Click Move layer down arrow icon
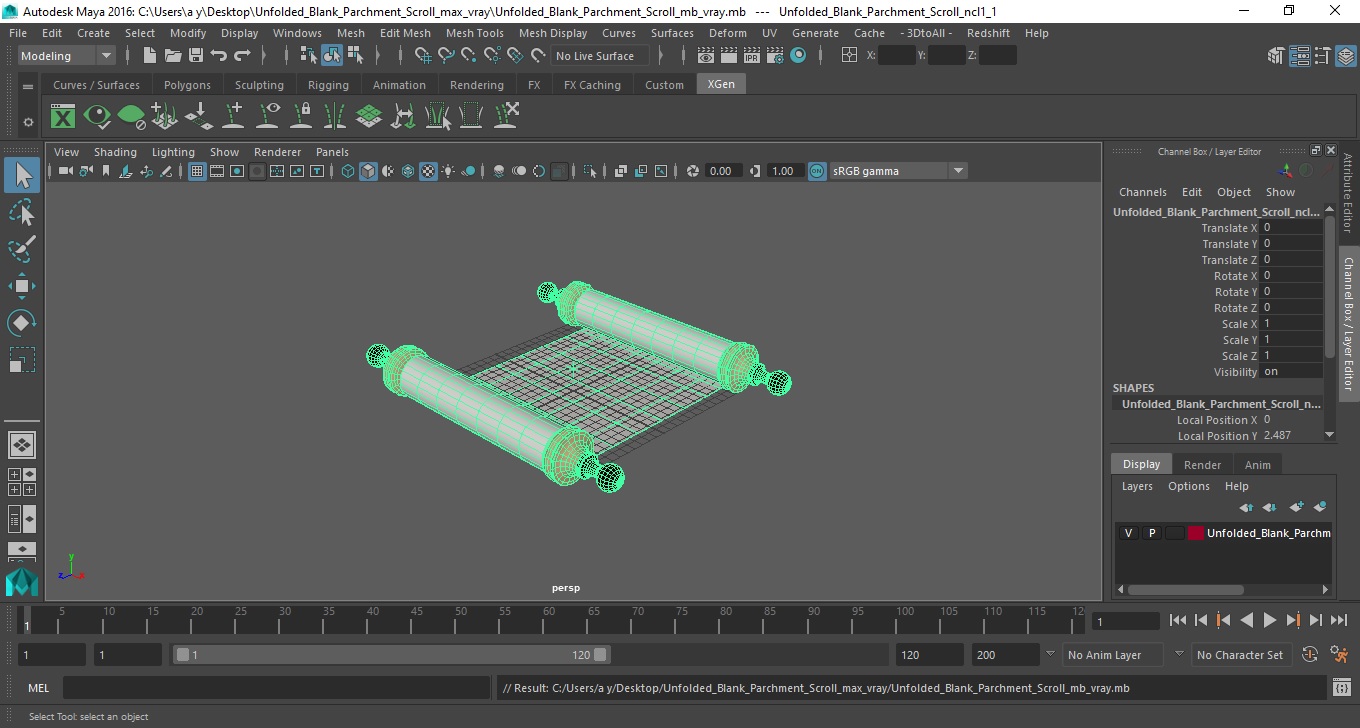 [1270, 508]
